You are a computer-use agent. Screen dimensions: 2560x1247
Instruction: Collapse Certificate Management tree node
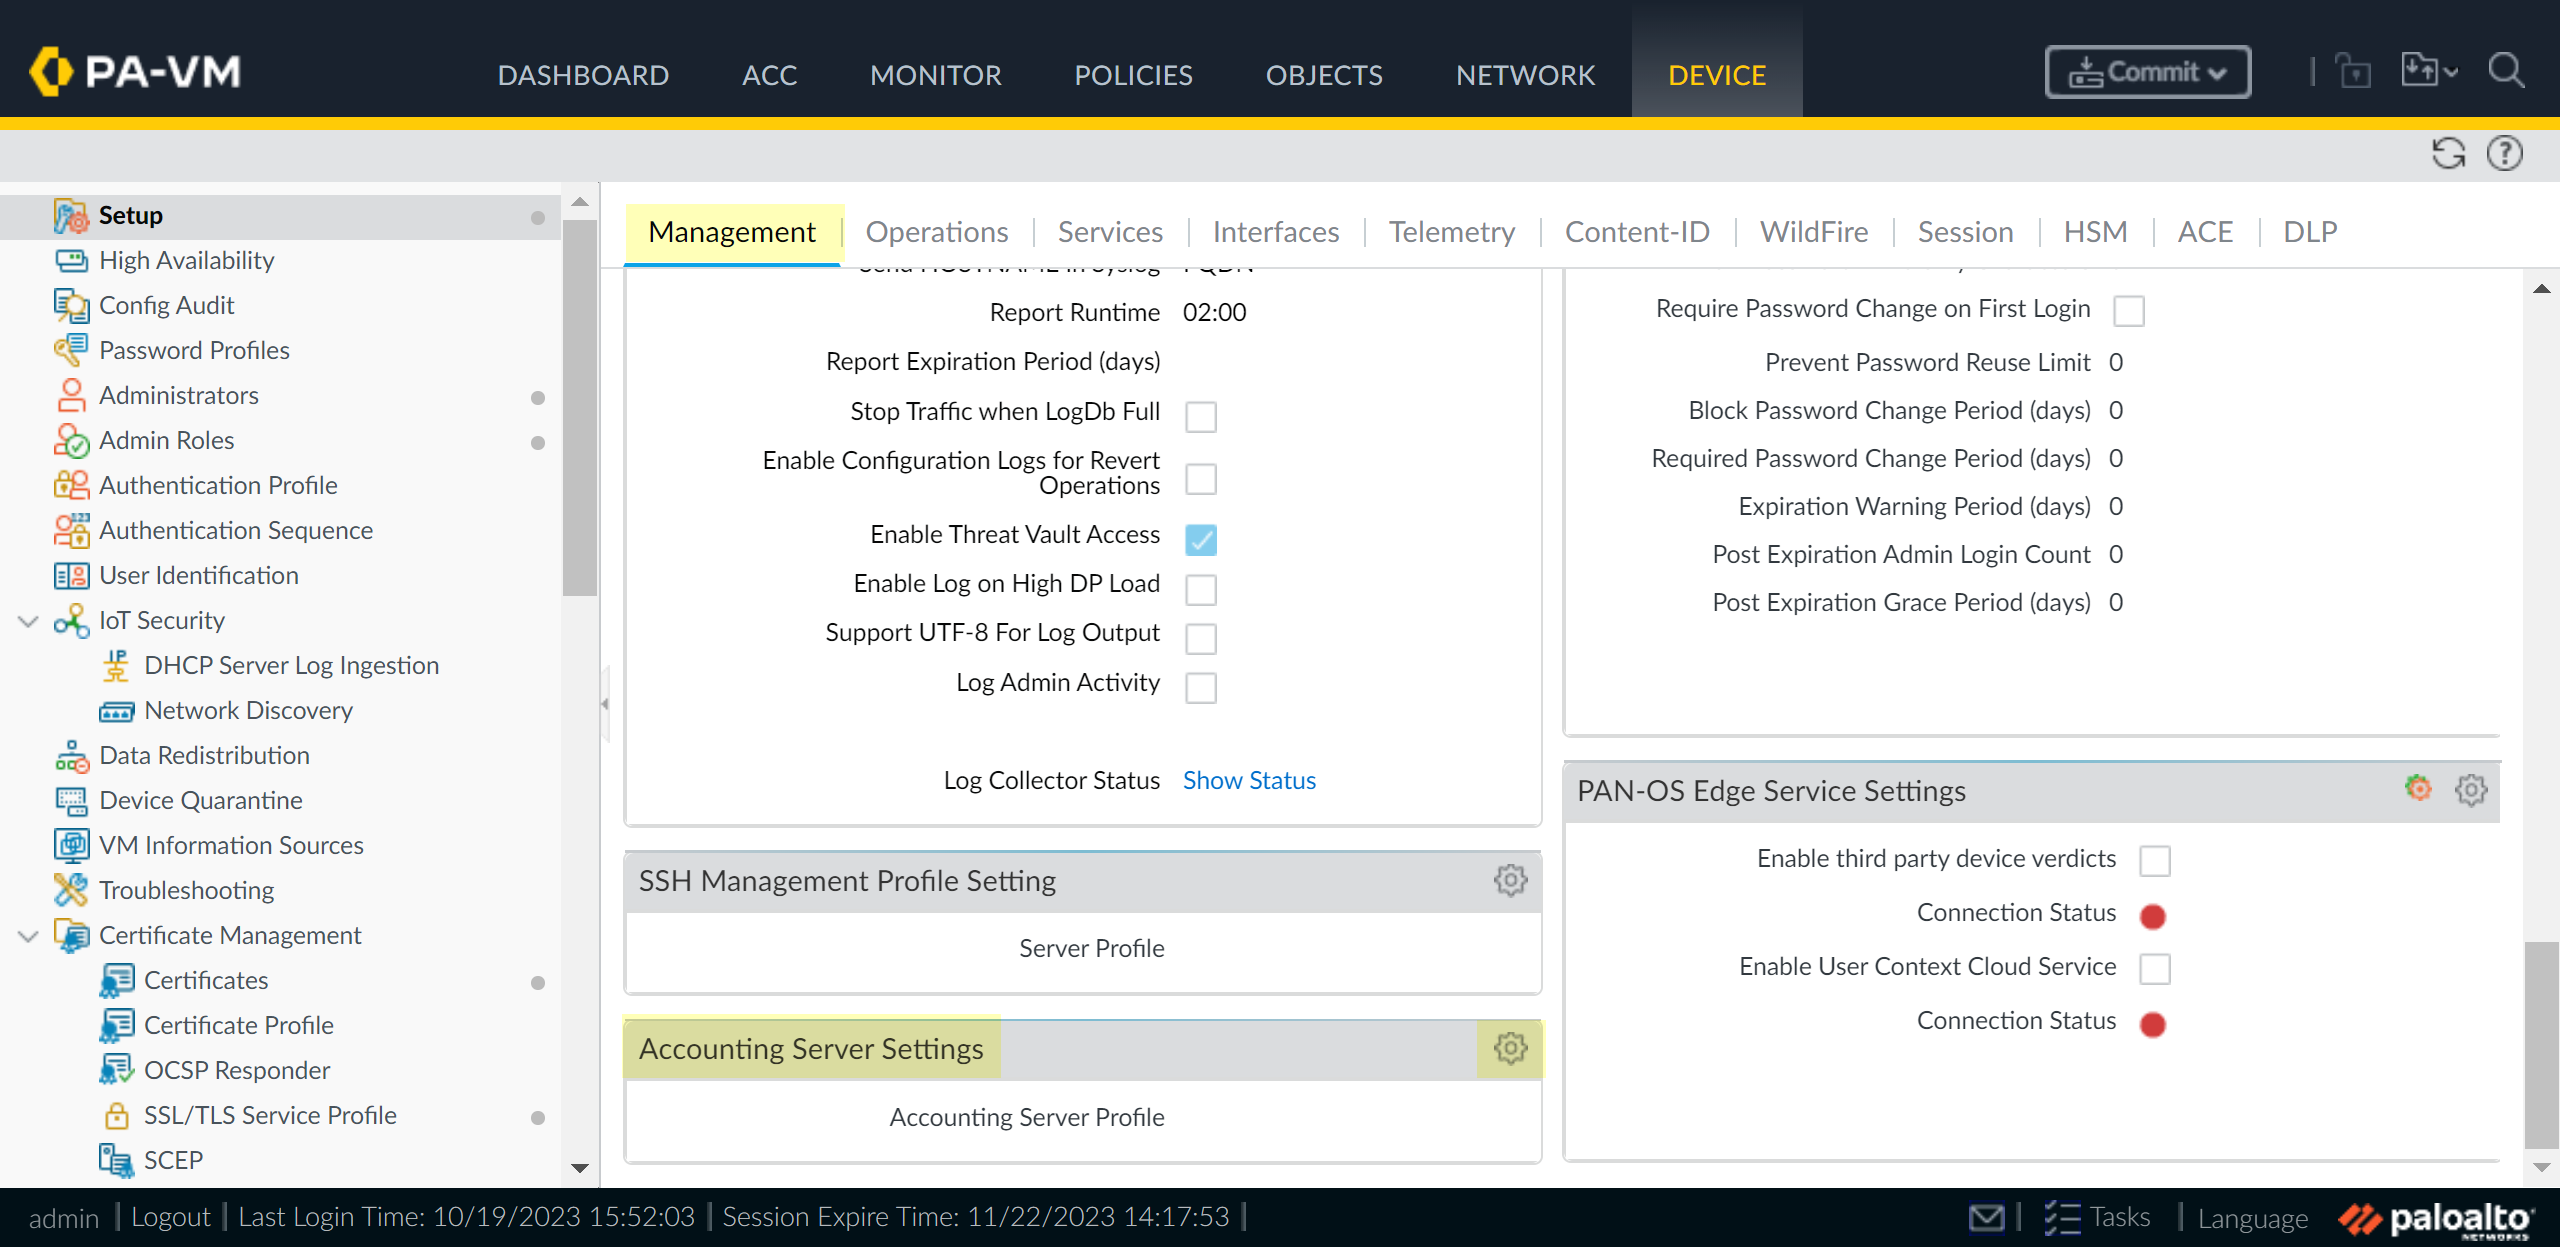(28, 936)
